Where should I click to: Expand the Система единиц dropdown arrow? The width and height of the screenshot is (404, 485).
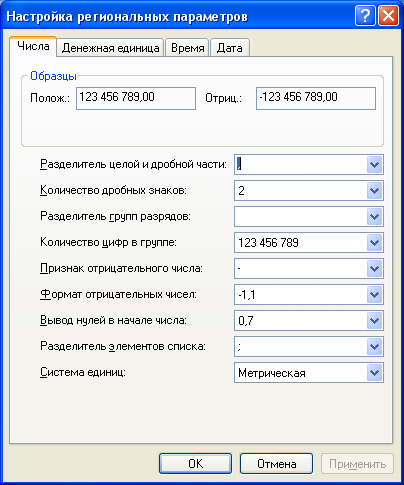pyautogui.click(x=374, y=372)
